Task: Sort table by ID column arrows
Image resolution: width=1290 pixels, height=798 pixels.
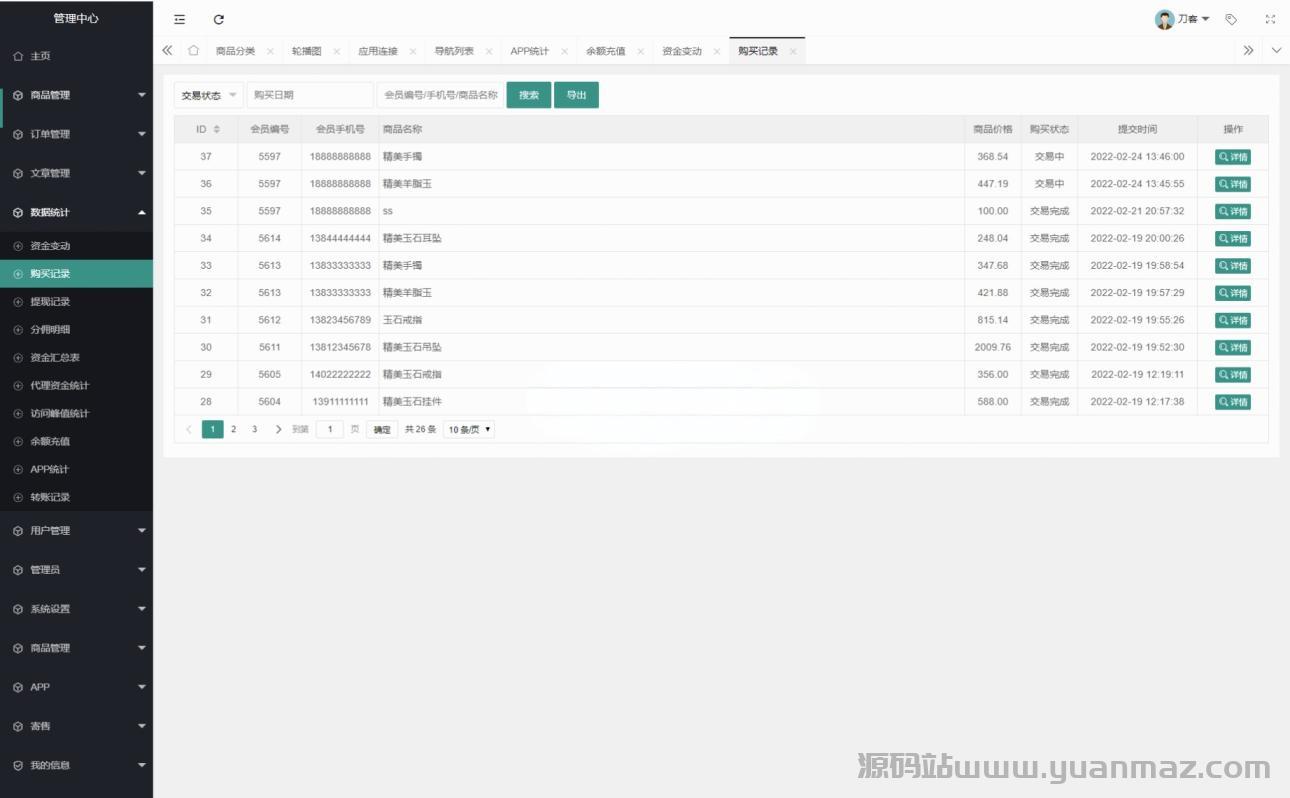Action: pos(217,130)
